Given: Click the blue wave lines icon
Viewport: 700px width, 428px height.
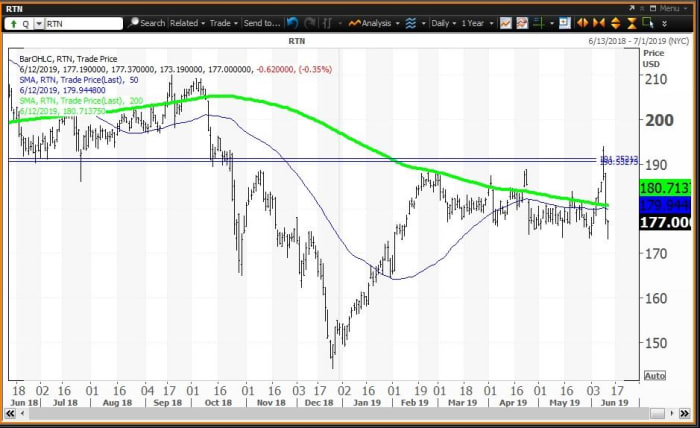Looking at the screenshot, I should coord(411,23).
